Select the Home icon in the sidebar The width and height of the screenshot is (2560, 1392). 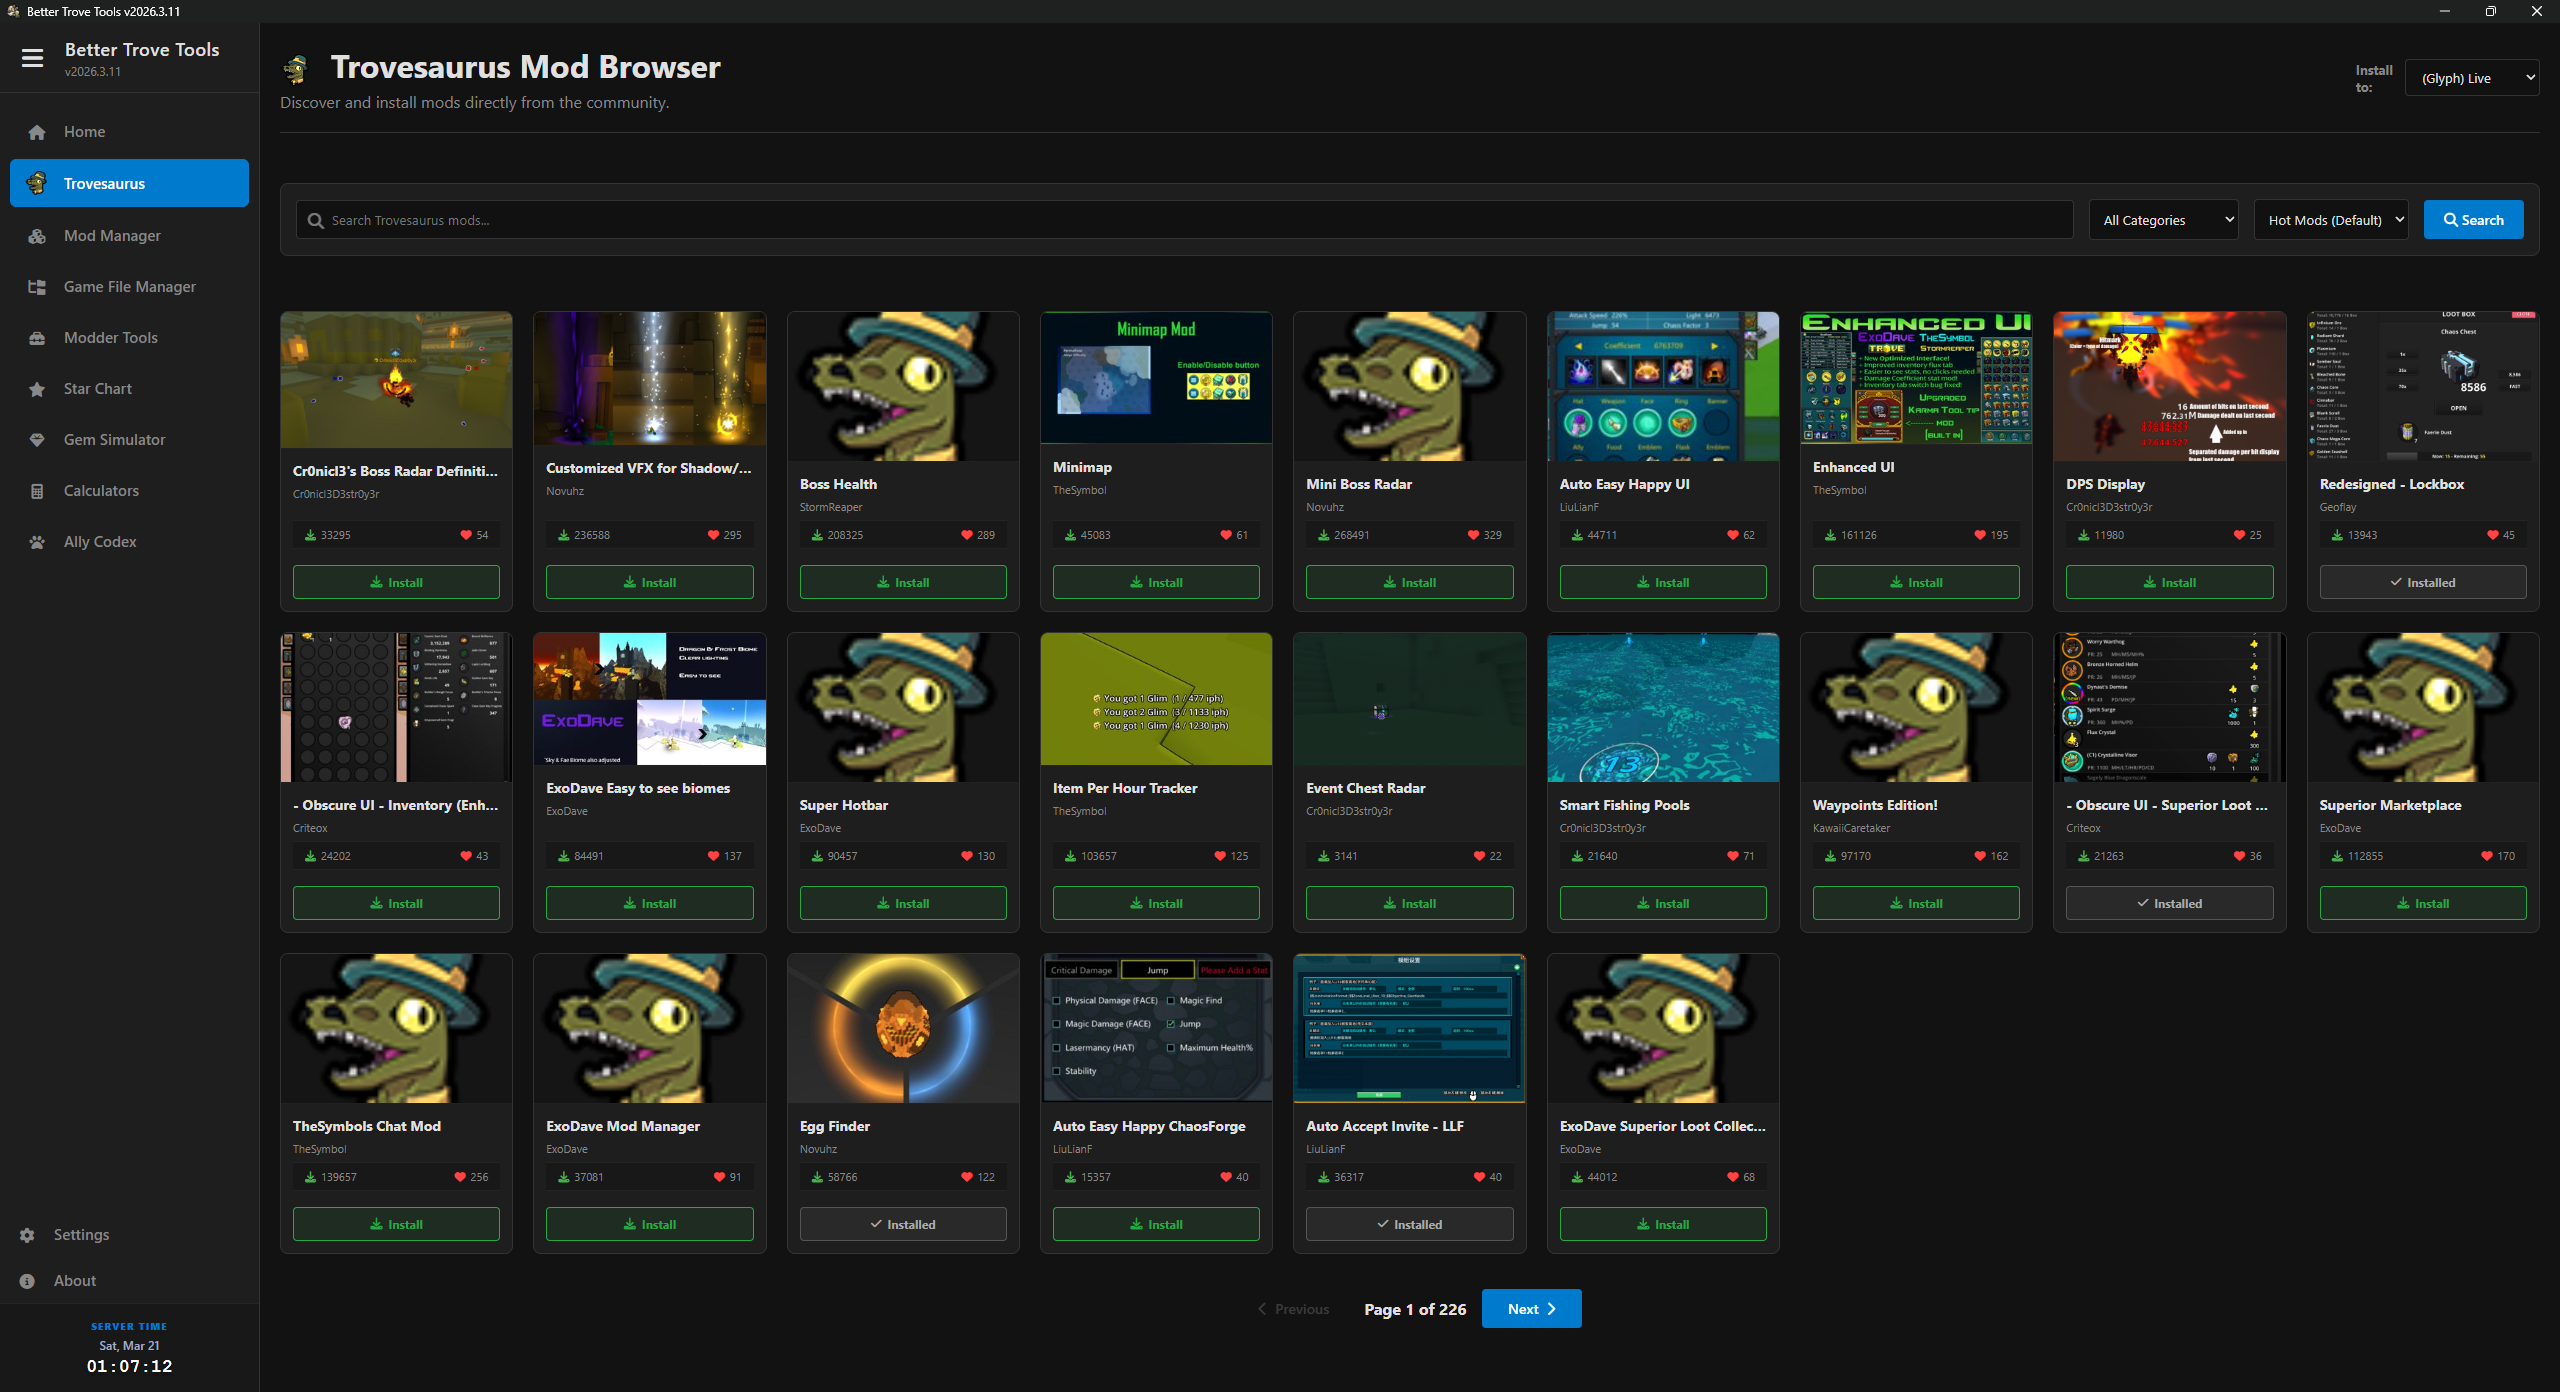tap(36, 131)
